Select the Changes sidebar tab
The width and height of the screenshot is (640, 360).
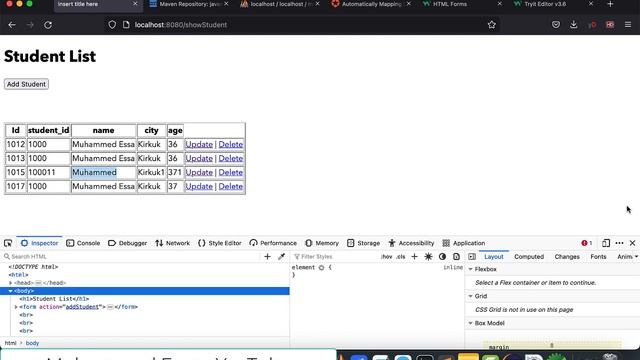[567, 257]
